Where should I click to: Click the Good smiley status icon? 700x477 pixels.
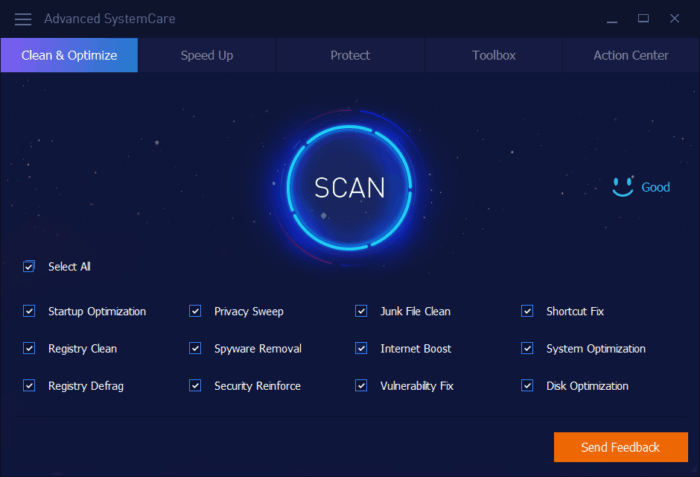pyautogui.click(x=623, y=187)
